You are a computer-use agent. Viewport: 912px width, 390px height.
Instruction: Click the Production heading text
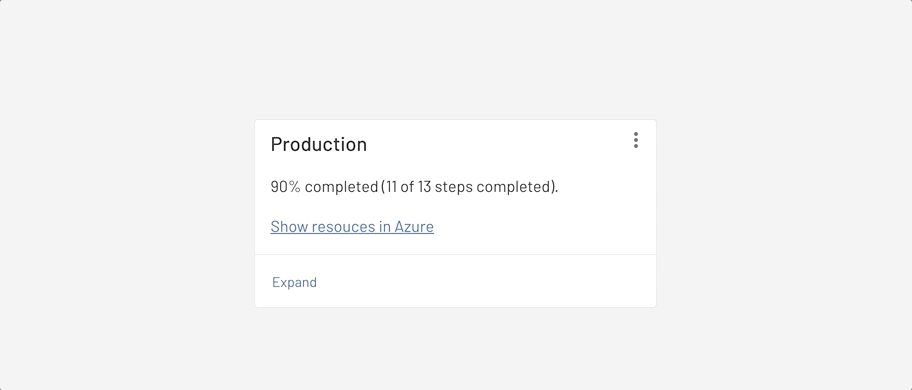tap(319, 144)
